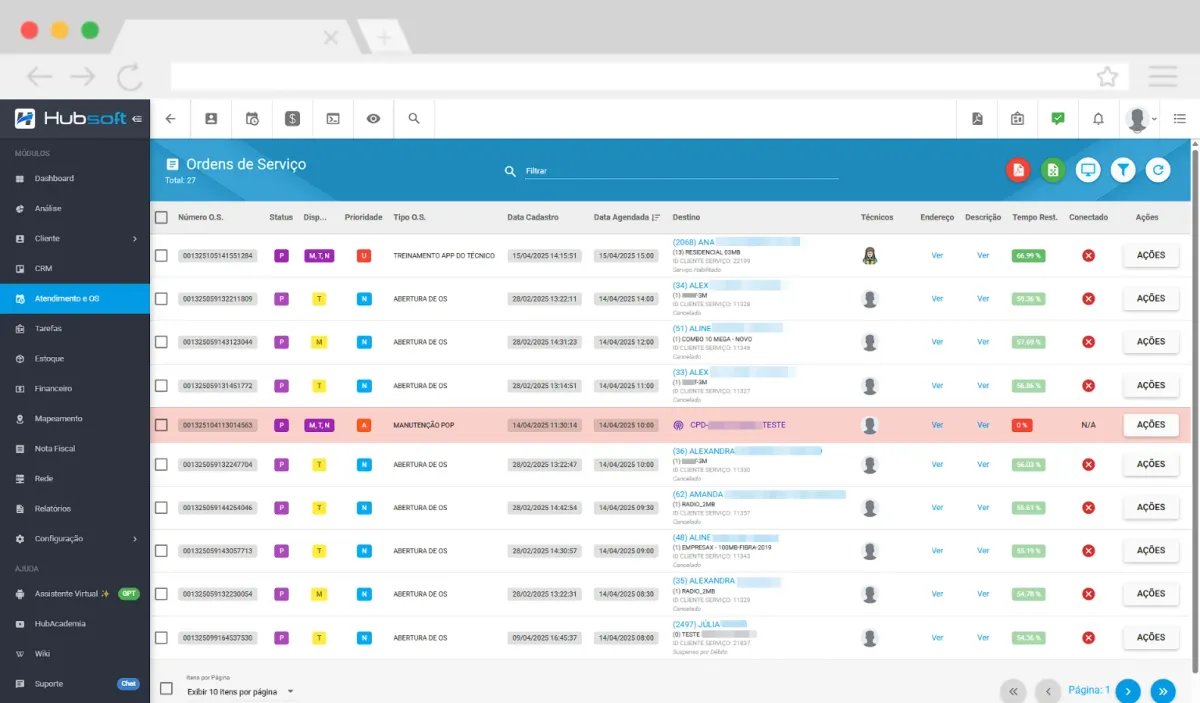Click the orange A priority badge in MANUTENÇÃO POP row

[364, 425]
